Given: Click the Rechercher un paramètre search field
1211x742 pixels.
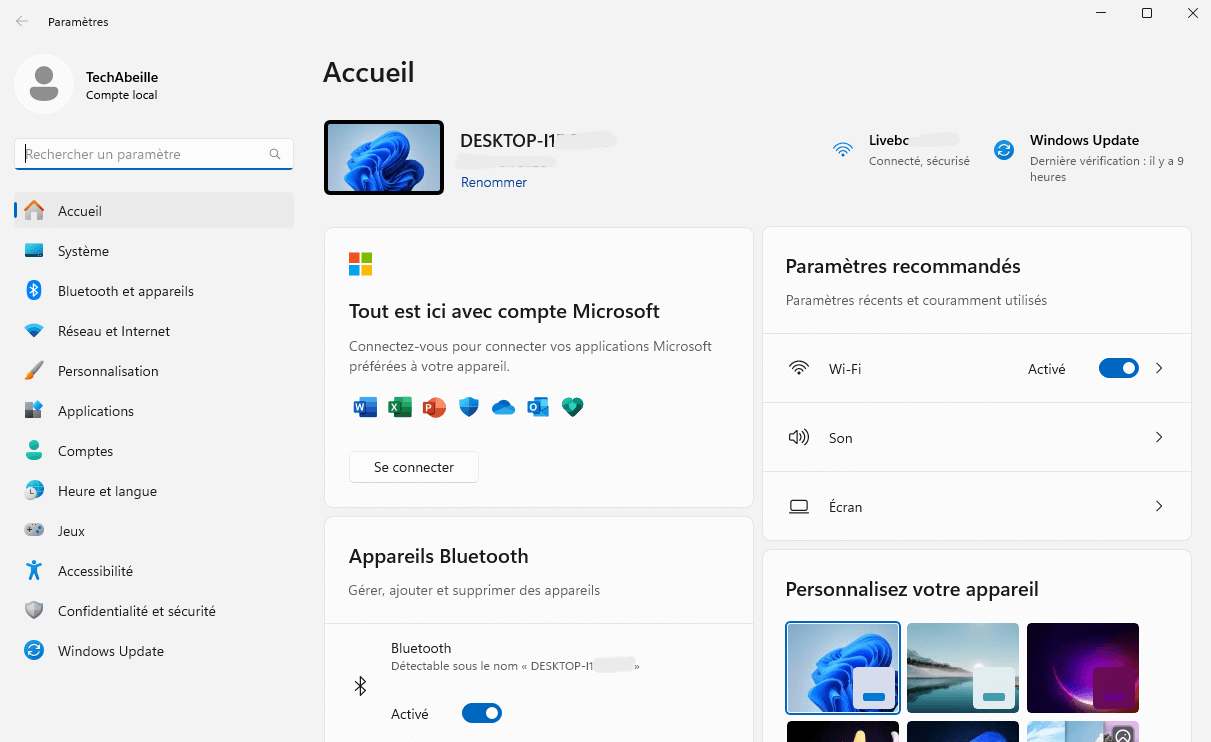Looking at the screenshot, I should pos(153,154).
